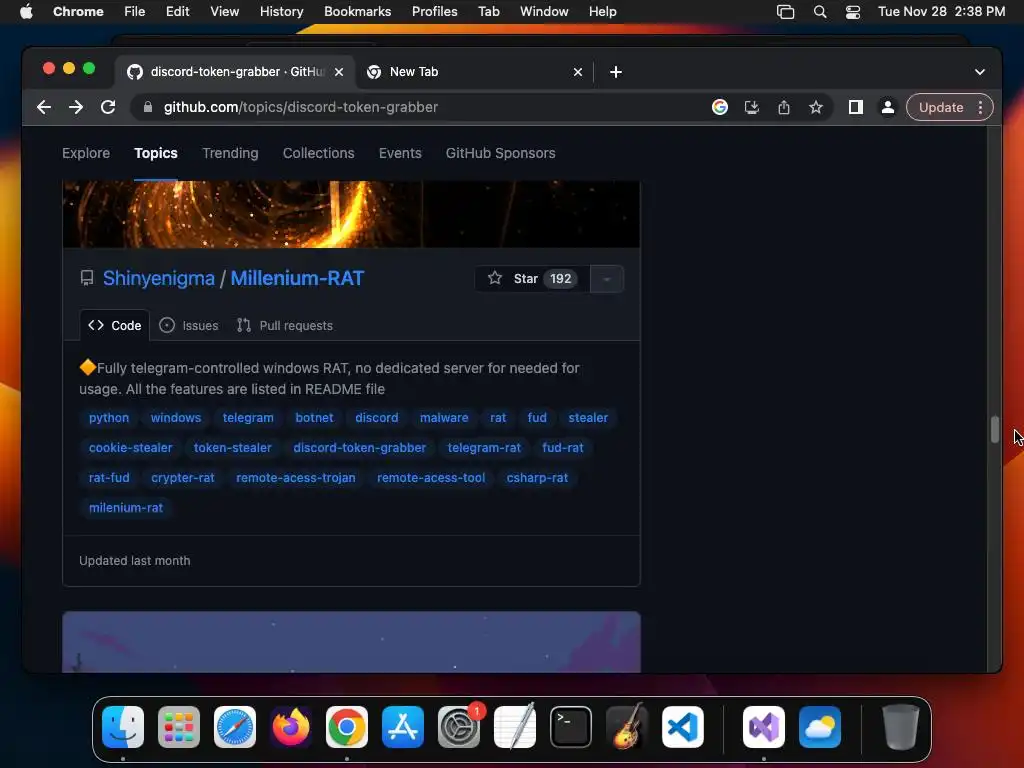
Task: Click the browser forward arrow
Action: (76, 107)
